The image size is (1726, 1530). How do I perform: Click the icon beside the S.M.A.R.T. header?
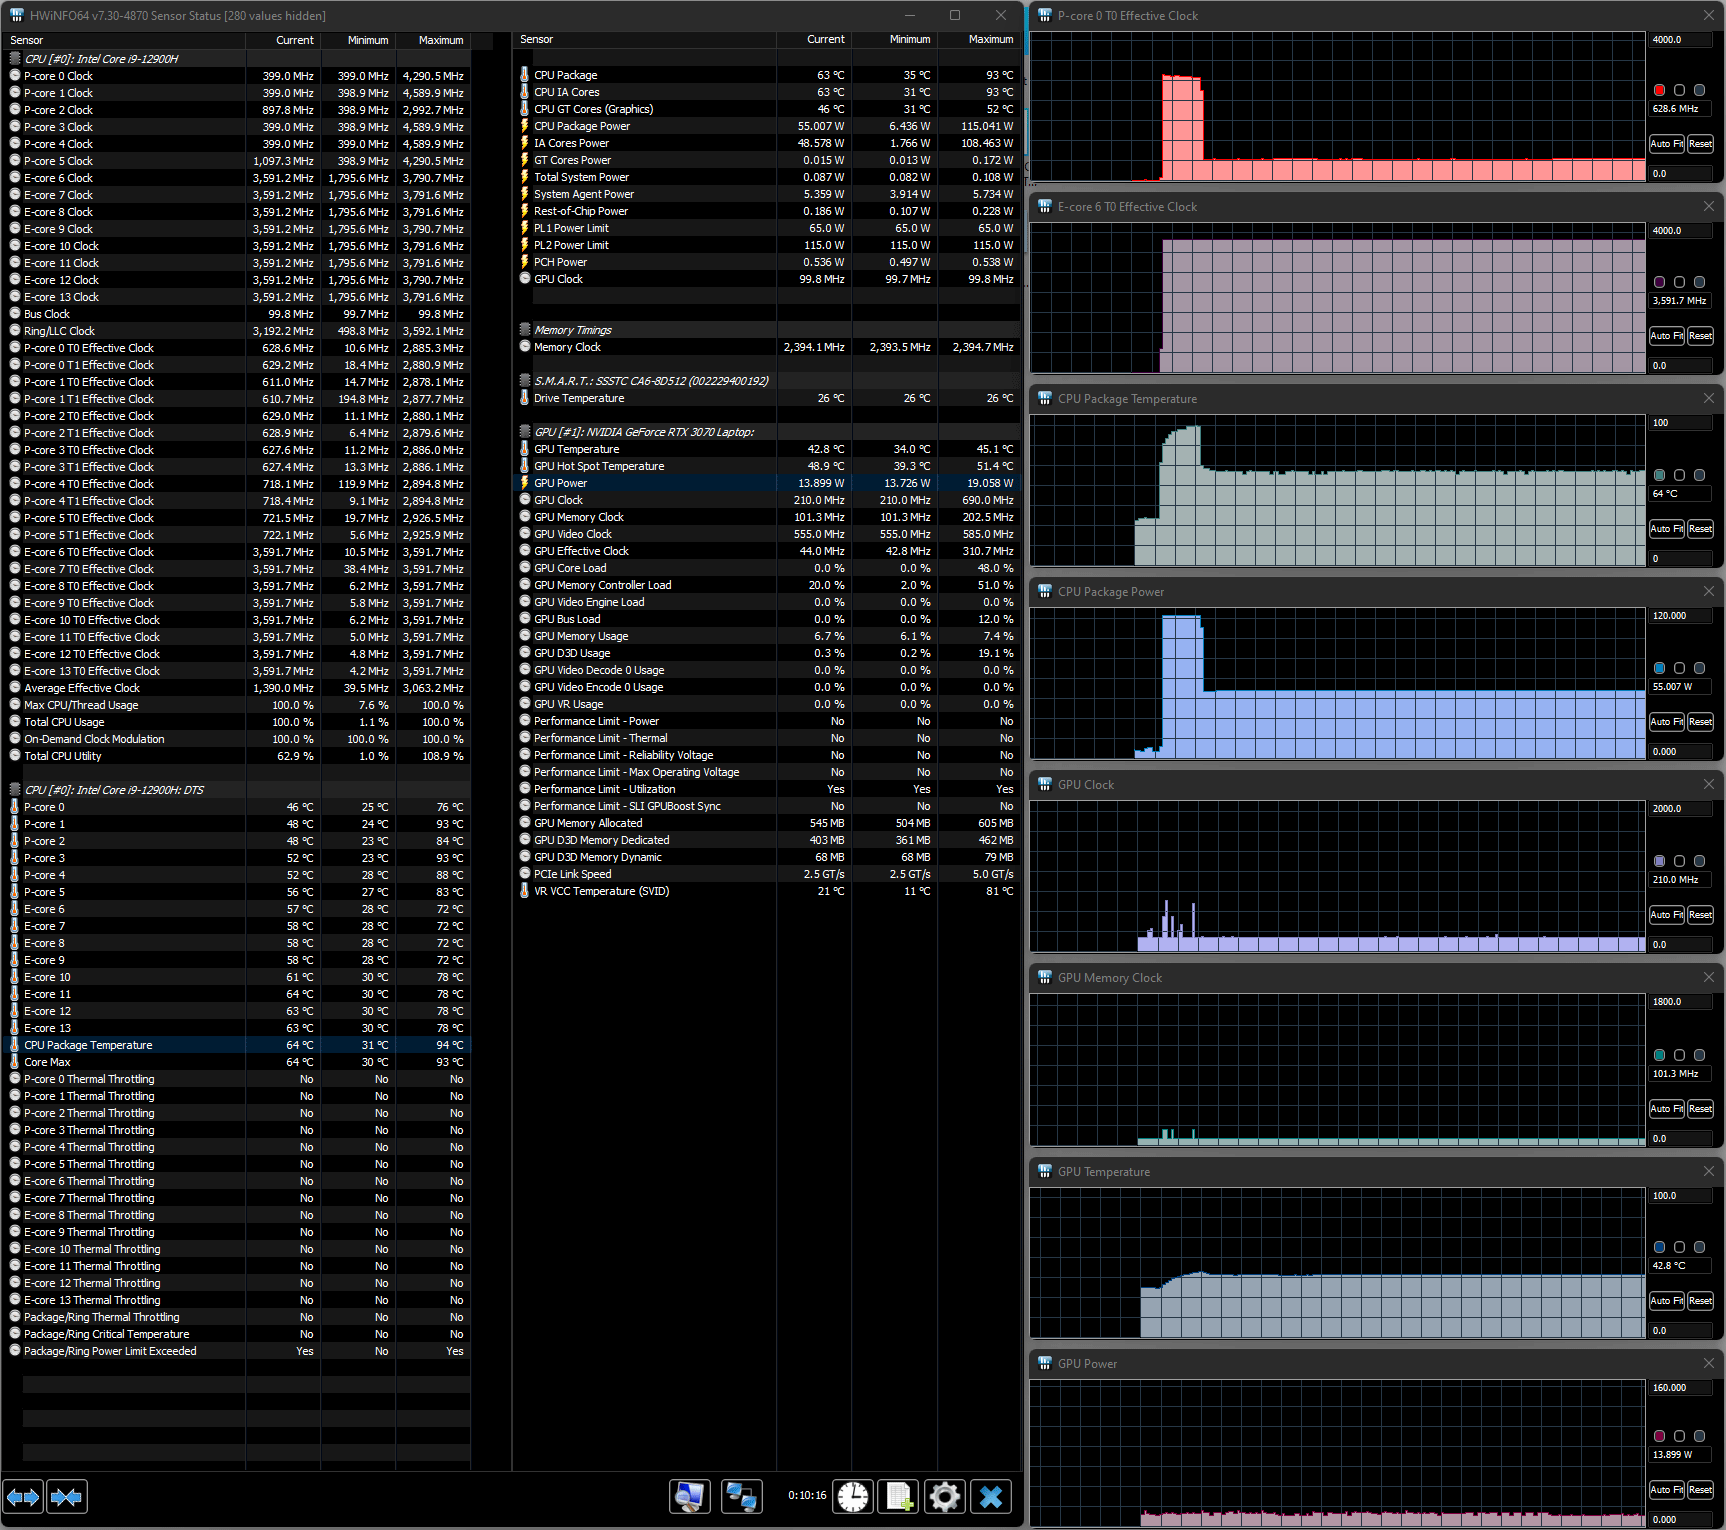coord(525,381)
